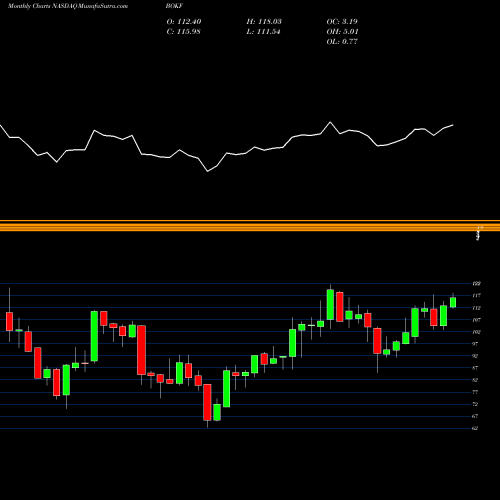
Task: Select the high value 'H: 118.03'
Action: (264, 22)
